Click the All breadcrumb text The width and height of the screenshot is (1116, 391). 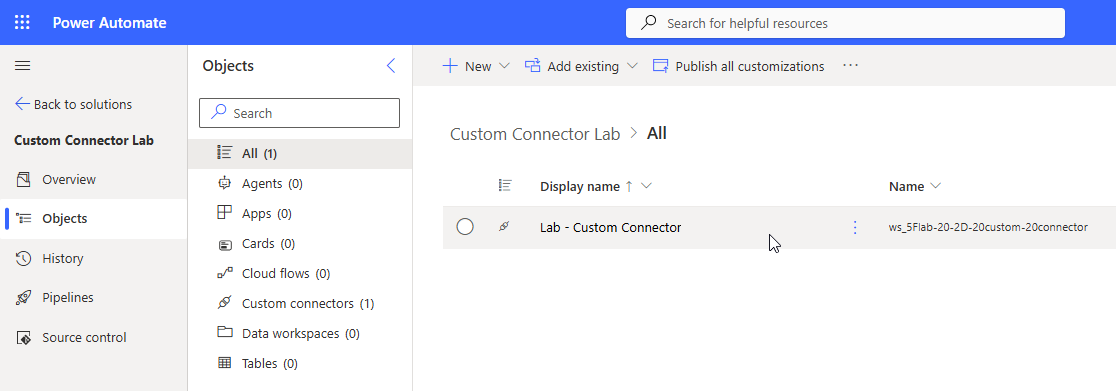(x=656, y=133)
